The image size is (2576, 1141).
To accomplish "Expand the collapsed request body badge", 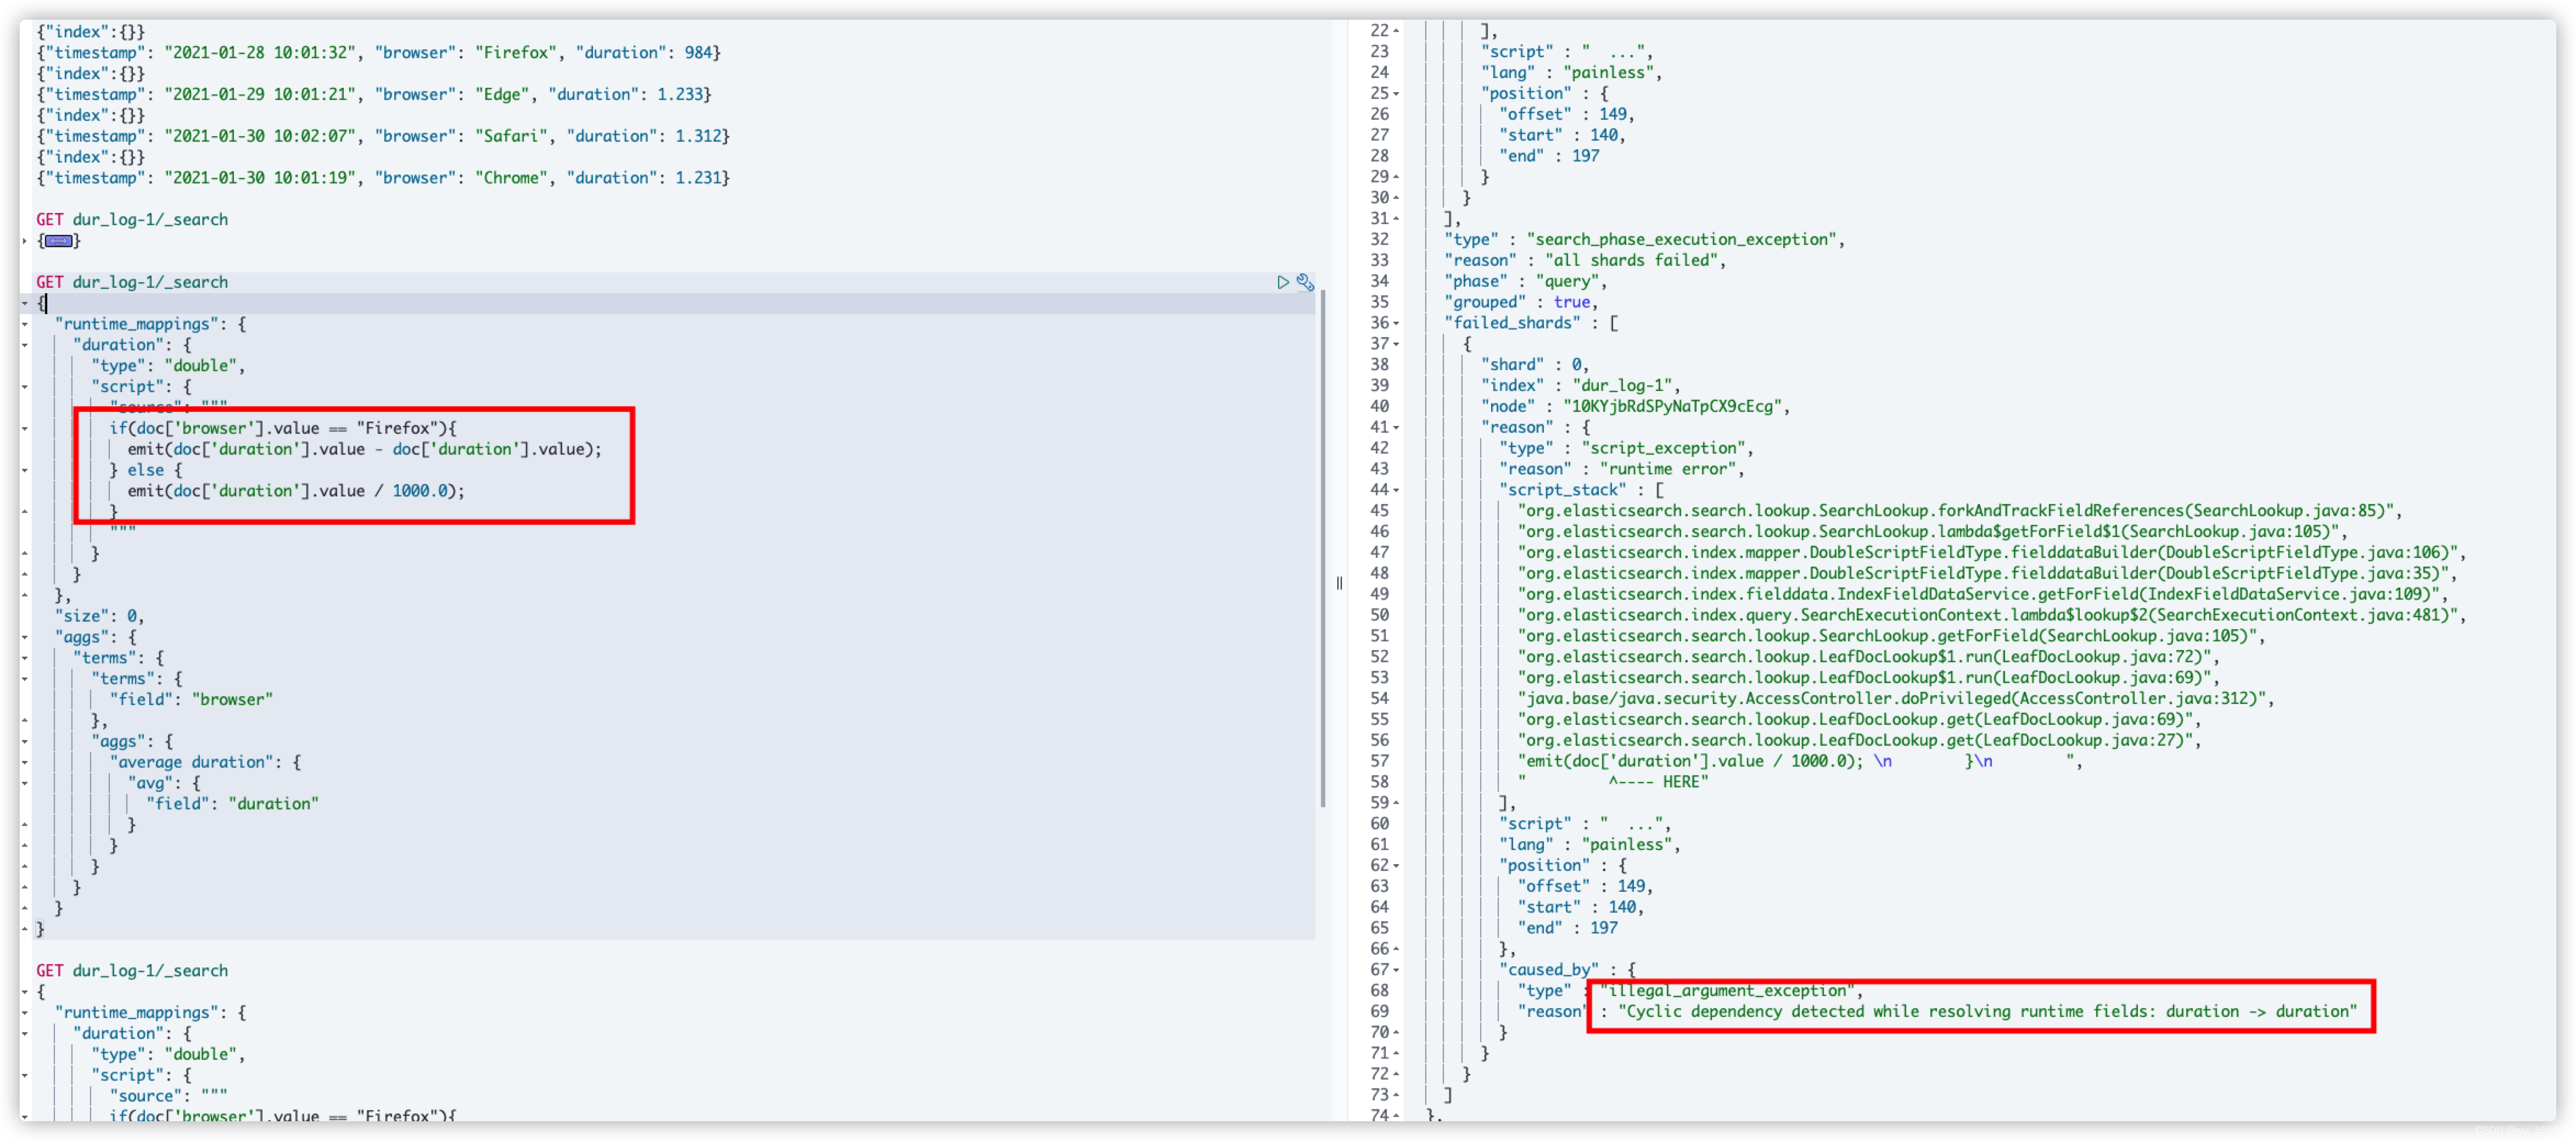I will 59,241.
